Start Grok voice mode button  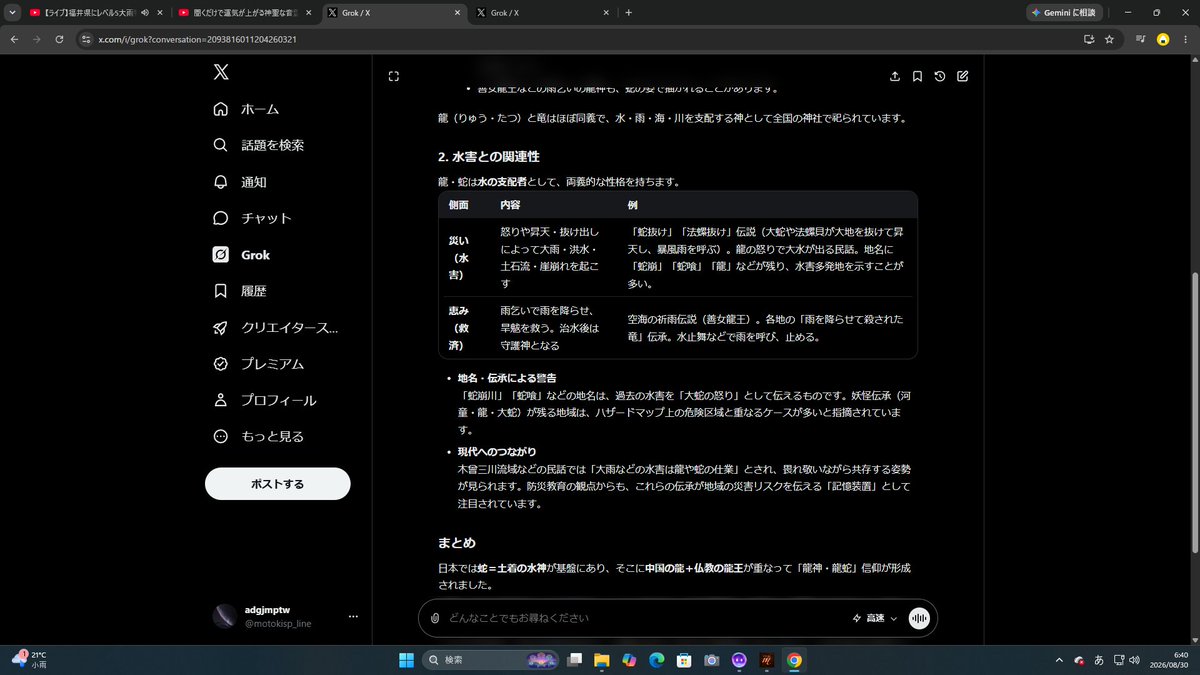pos(919,618)
